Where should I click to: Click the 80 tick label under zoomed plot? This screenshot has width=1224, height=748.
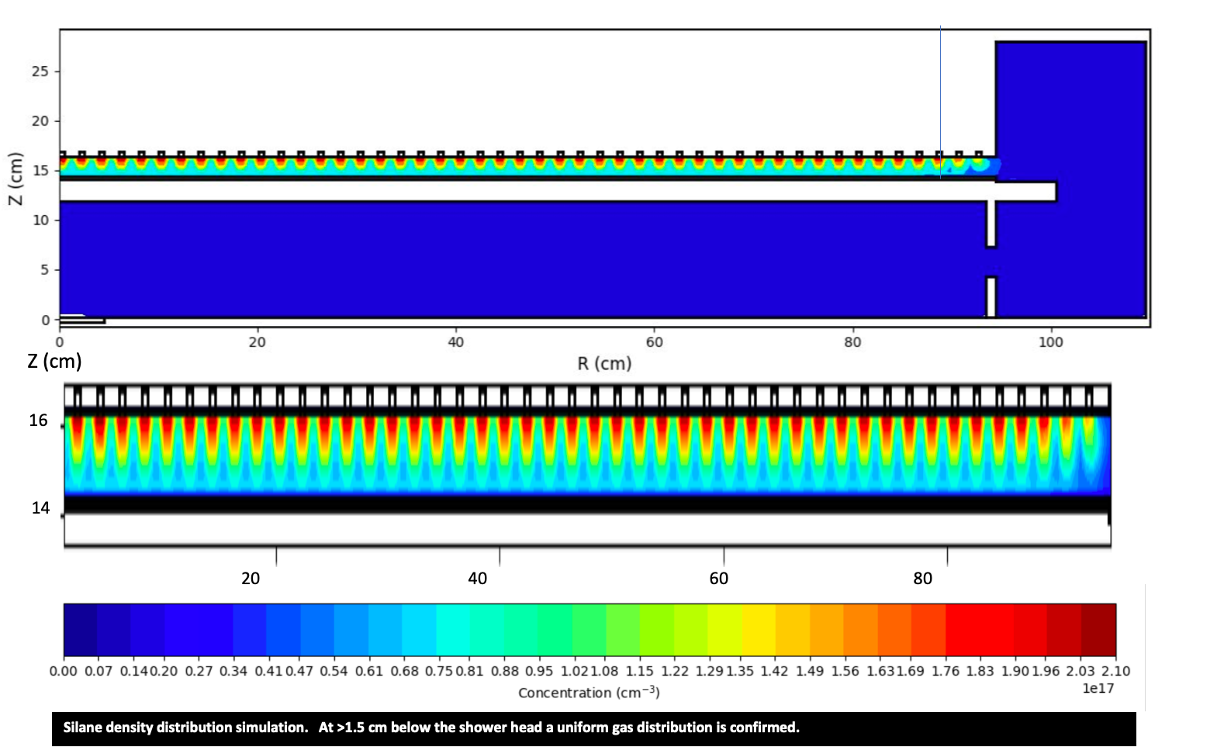point(922,579)
